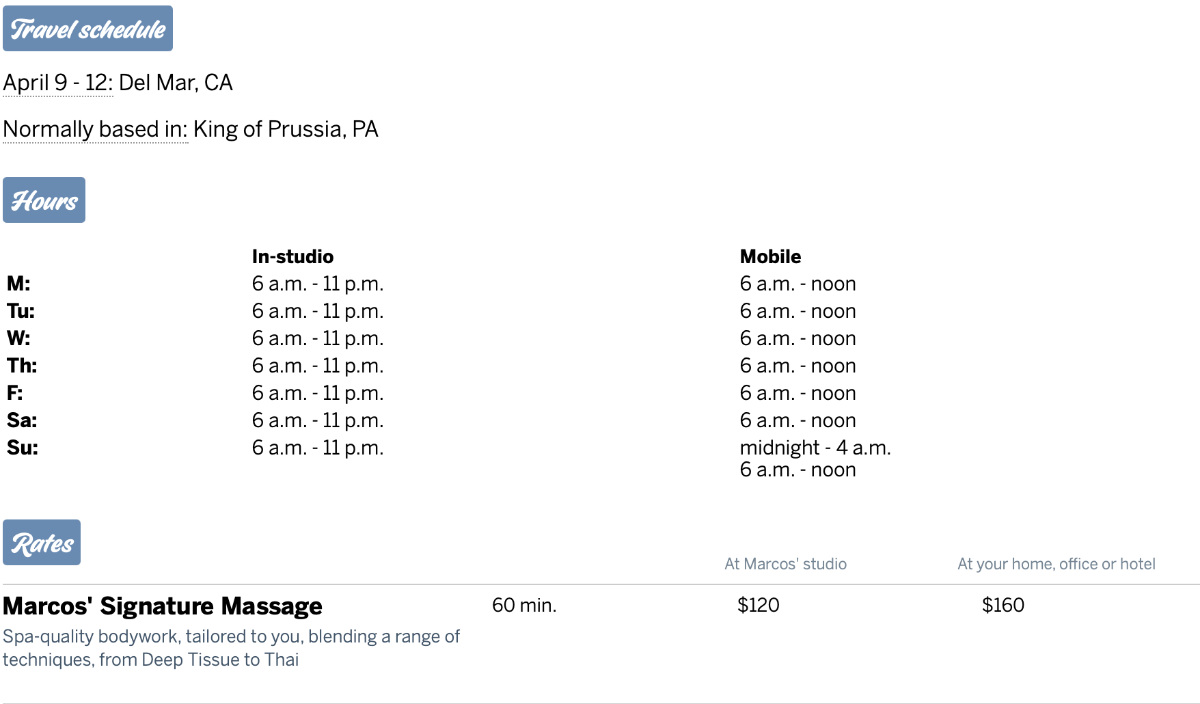Click the In-studio column header
The width and height of the screenshot is (1200, 704).
click(293, 257)
